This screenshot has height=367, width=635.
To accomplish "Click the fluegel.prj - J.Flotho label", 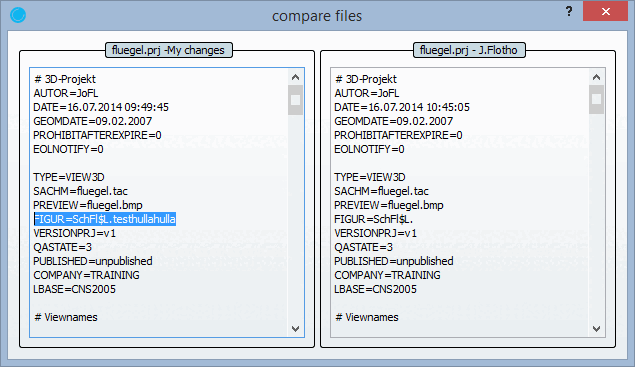I will pyautogui.click(x=469, y=50).
